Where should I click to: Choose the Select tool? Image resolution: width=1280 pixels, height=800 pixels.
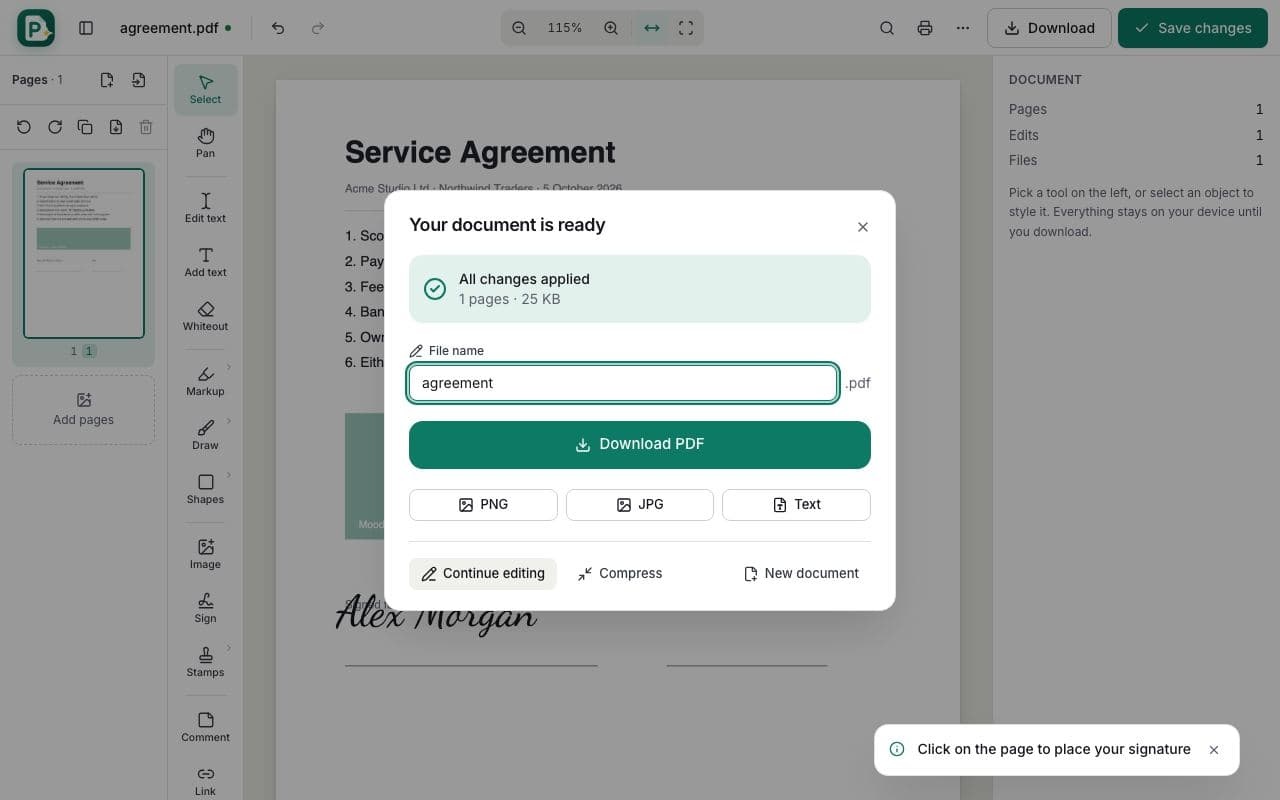(x=205, y=89)
